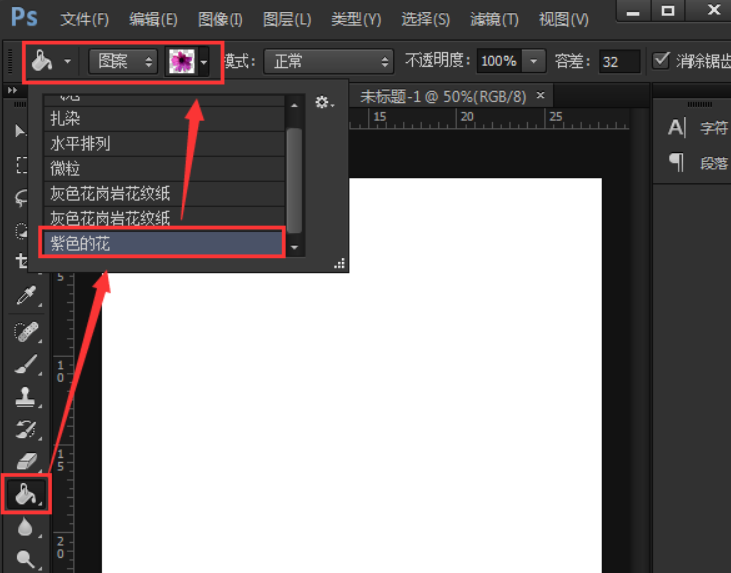This screenshot has width=731, height=573.
Task: Open the 编辑(E) menu
Action: point(153,20)
